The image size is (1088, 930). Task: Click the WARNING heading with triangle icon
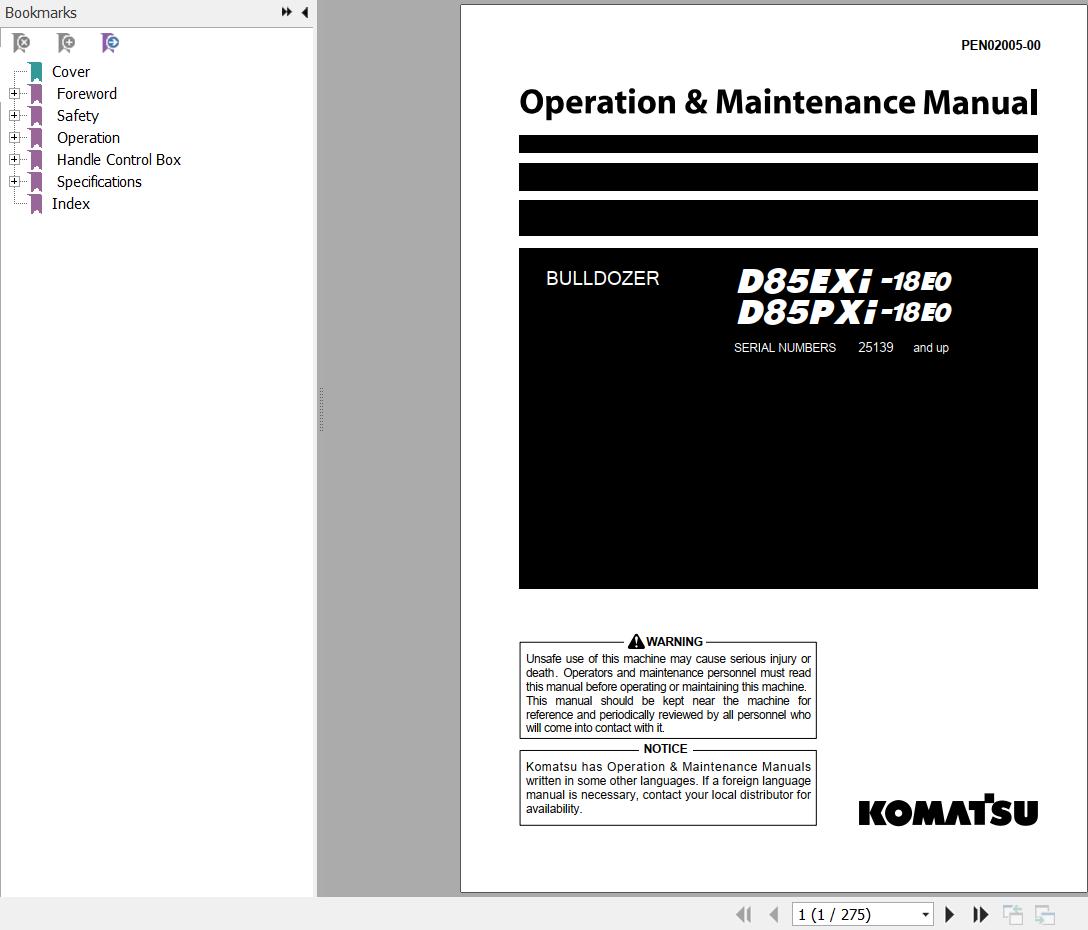[665, 641]
